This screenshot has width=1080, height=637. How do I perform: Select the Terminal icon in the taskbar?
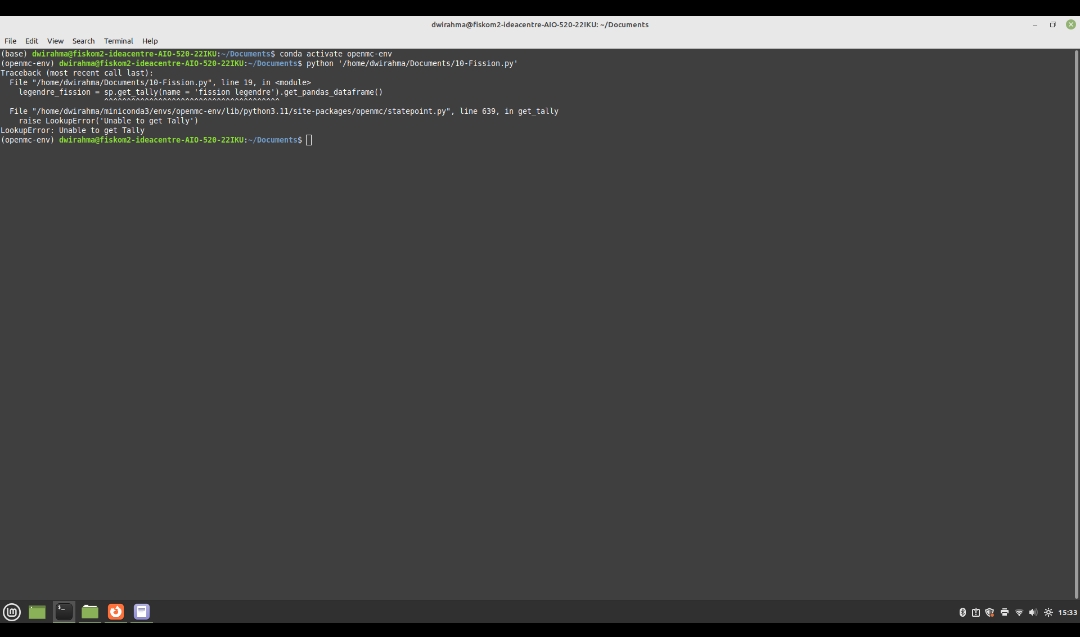[63, 612]
